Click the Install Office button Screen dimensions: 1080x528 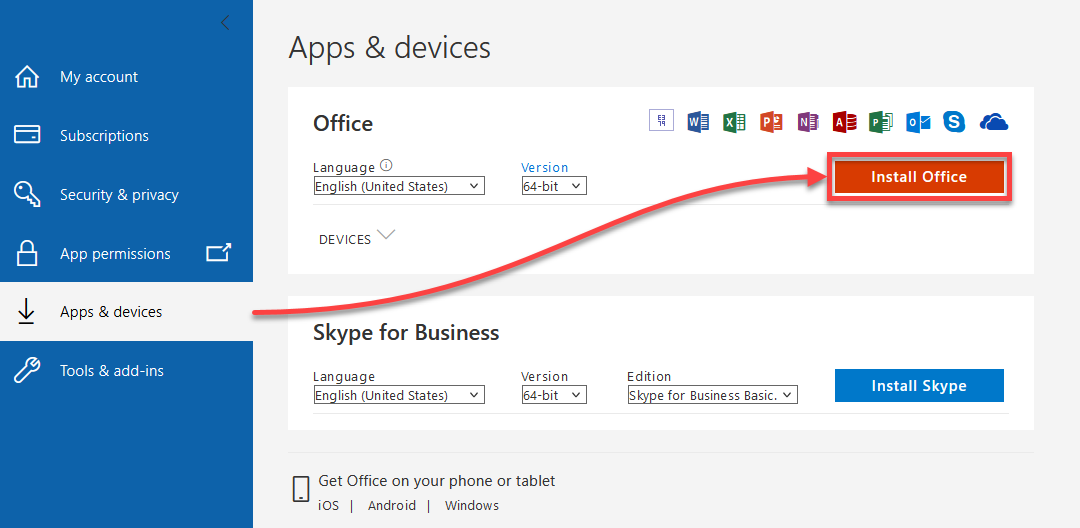click(919, 177)
